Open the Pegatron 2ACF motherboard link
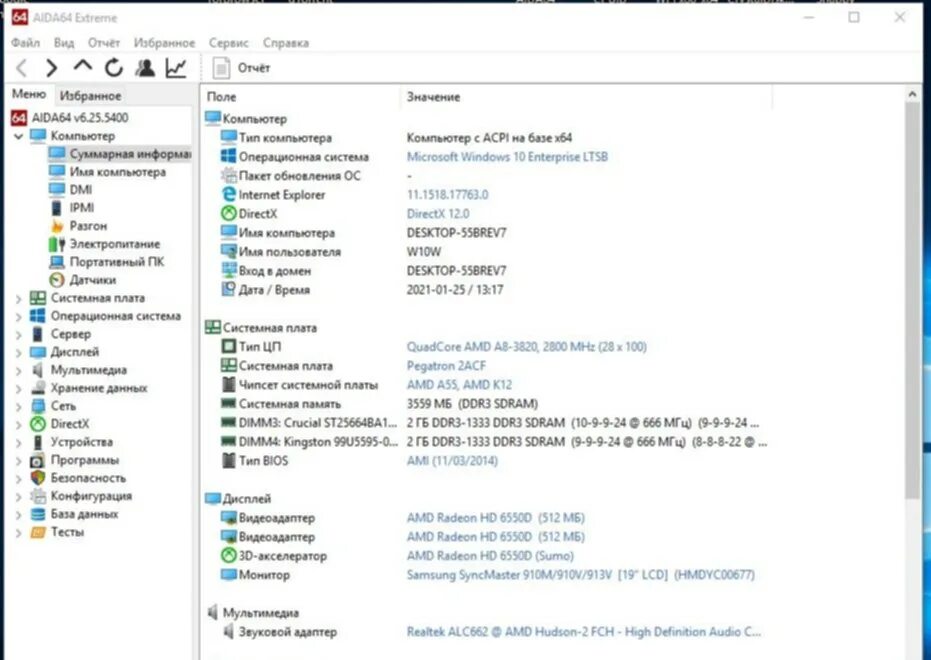This screenshot has height=660, width=931. [x=446, y=366]
